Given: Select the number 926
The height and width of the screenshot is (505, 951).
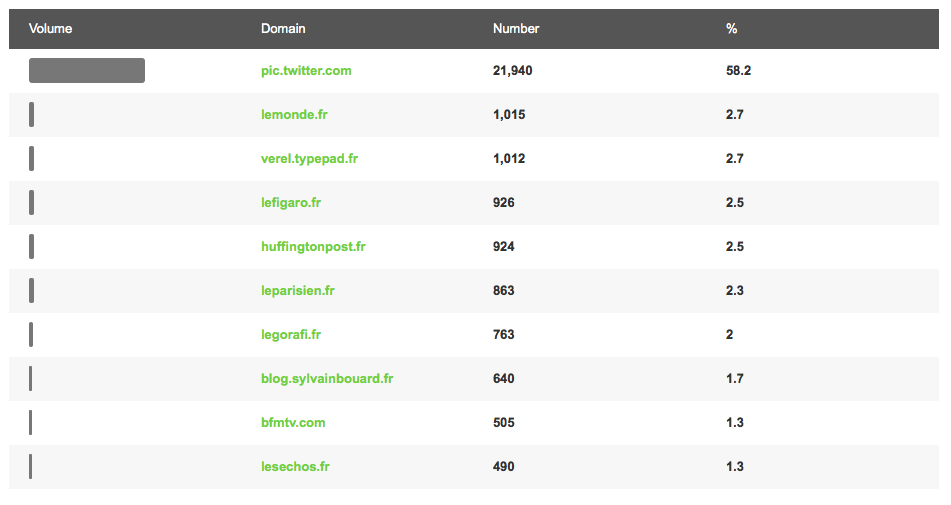Looking at the screenshot, I should [503, 202].
